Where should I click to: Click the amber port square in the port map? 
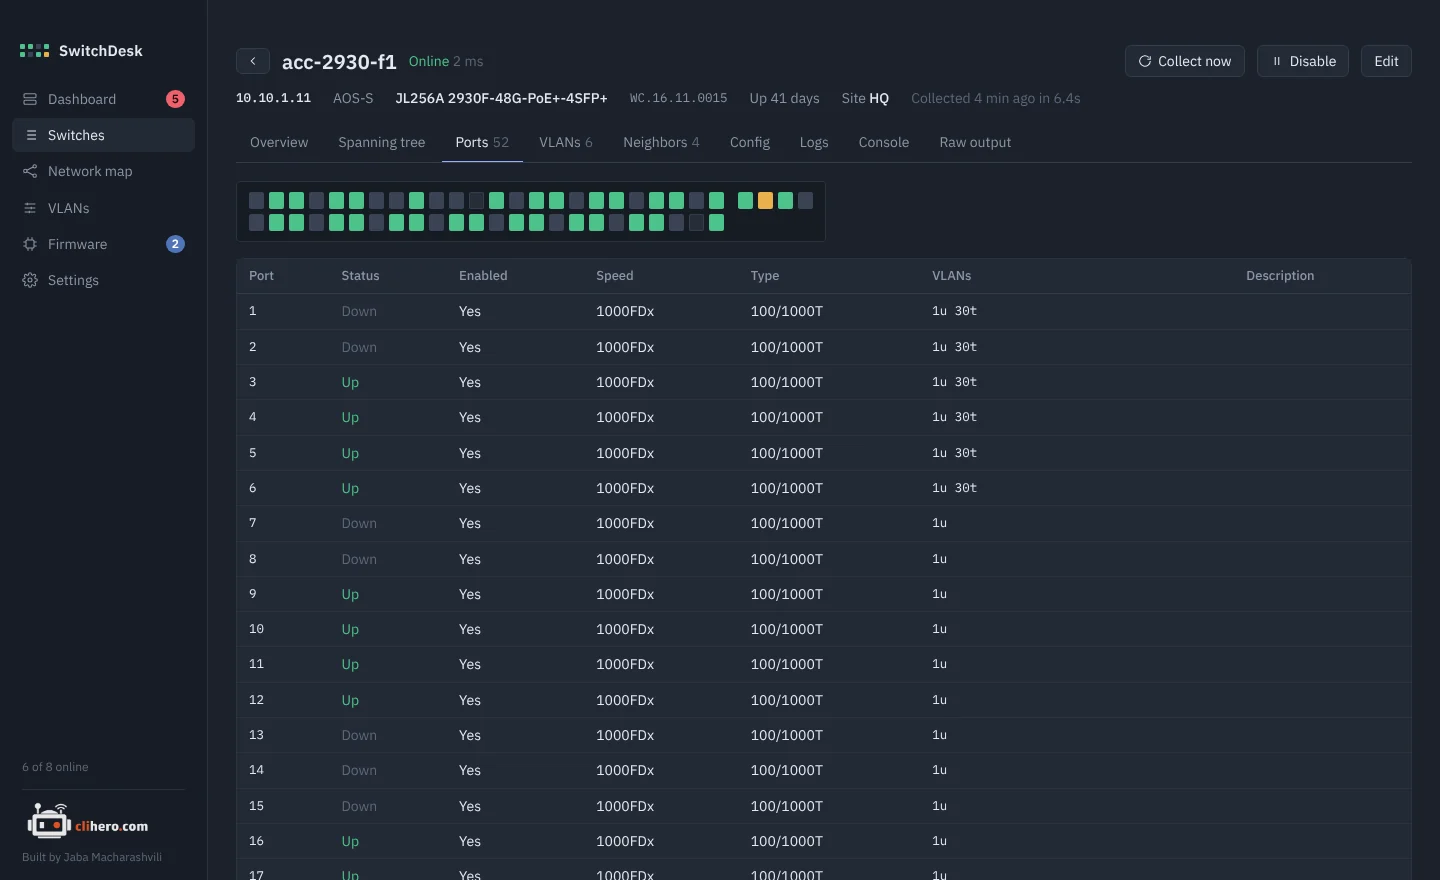765,201
